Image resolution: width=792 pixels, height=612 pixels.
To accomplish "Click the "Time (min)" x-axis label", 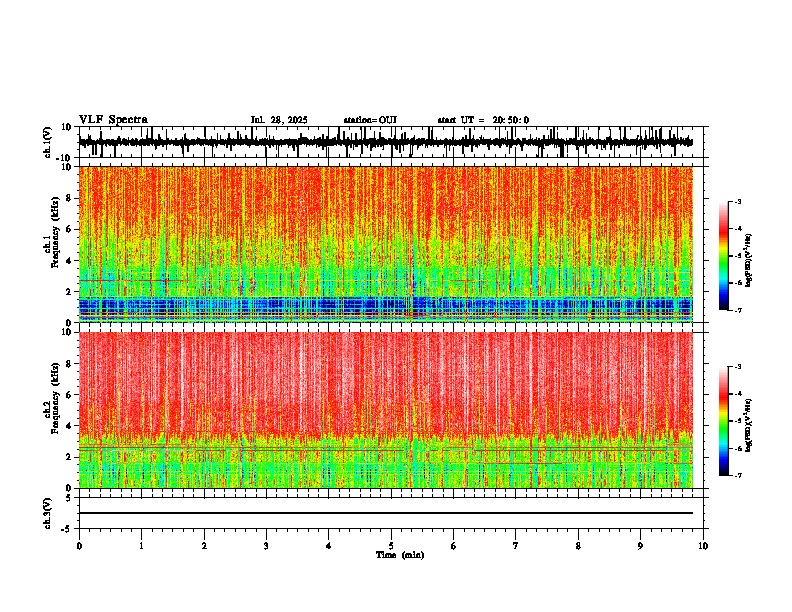I will tap(400, 555).
